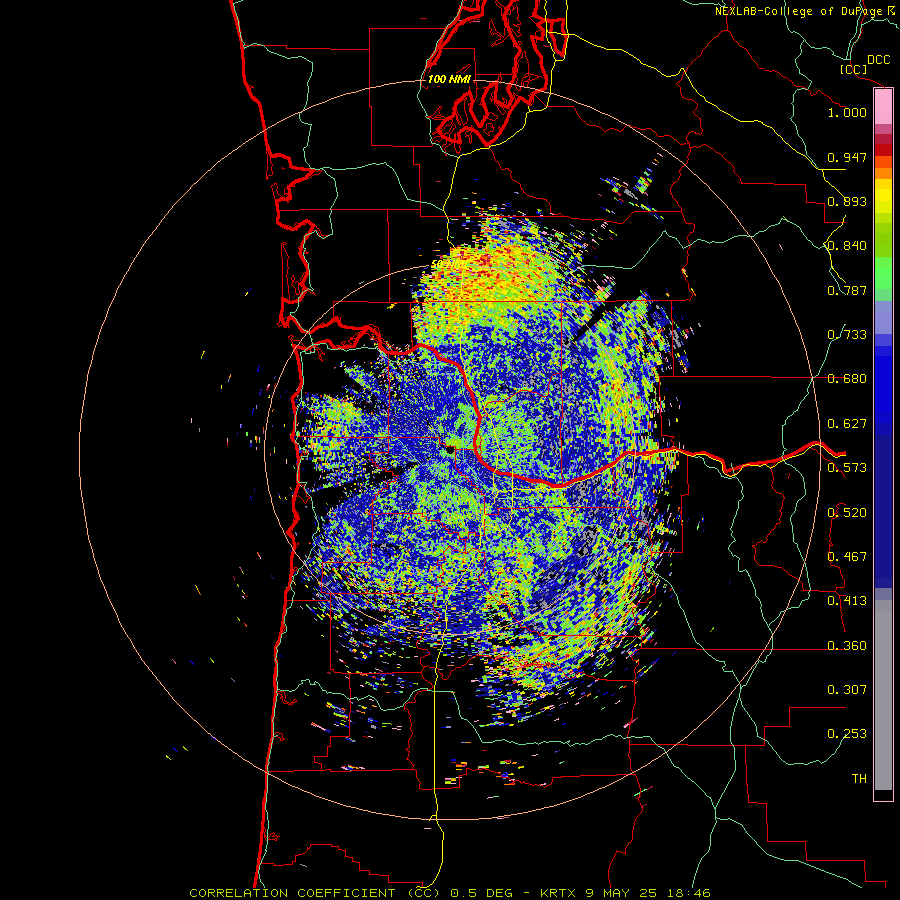Click the 0.787 scale value
900x900 pixels.
[847, 290]
